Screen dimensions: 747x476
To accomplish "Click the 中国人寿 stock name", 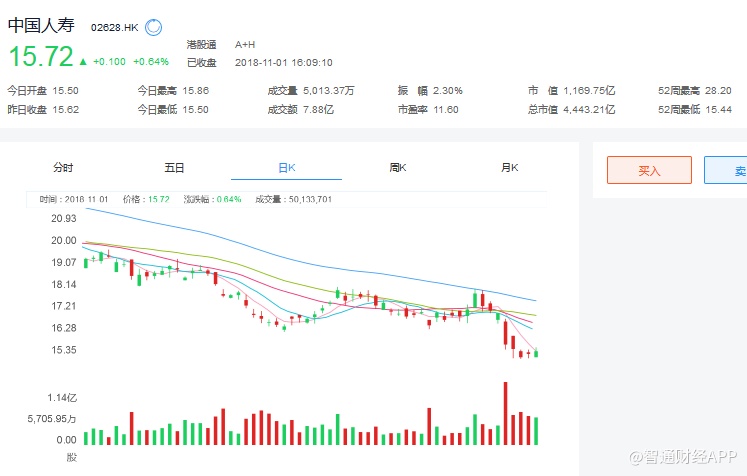I will [42, 27].
